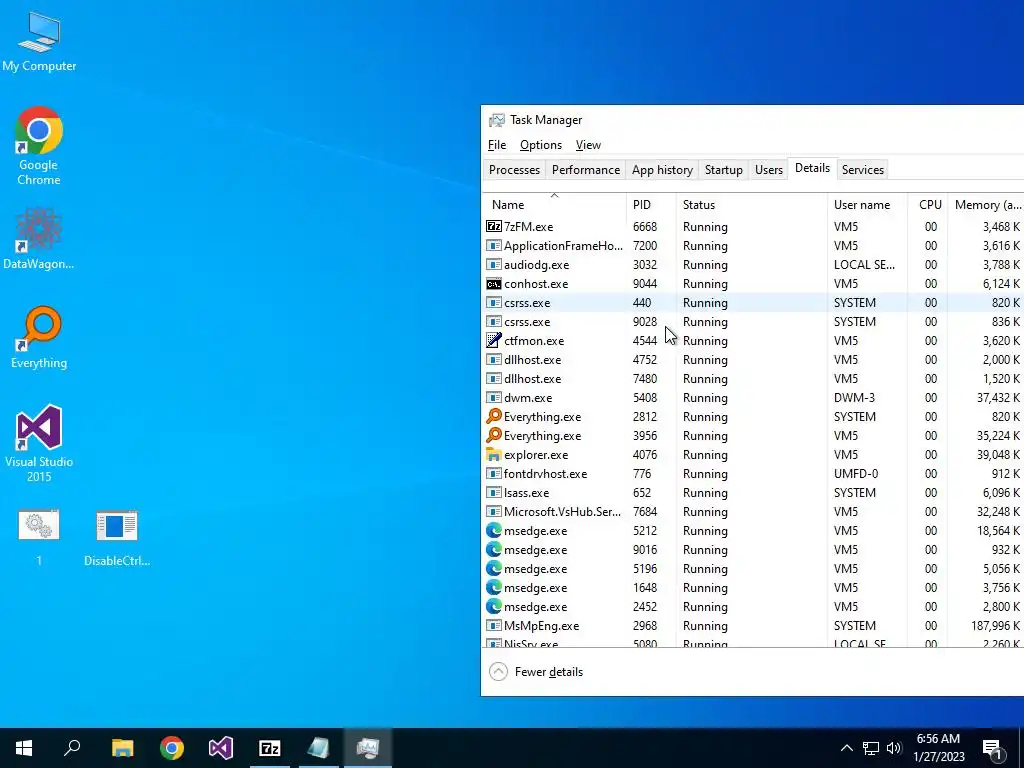Select the MsMpEng.exe process
This screenshot has height=768, width=1024.
tap(754, 625)
